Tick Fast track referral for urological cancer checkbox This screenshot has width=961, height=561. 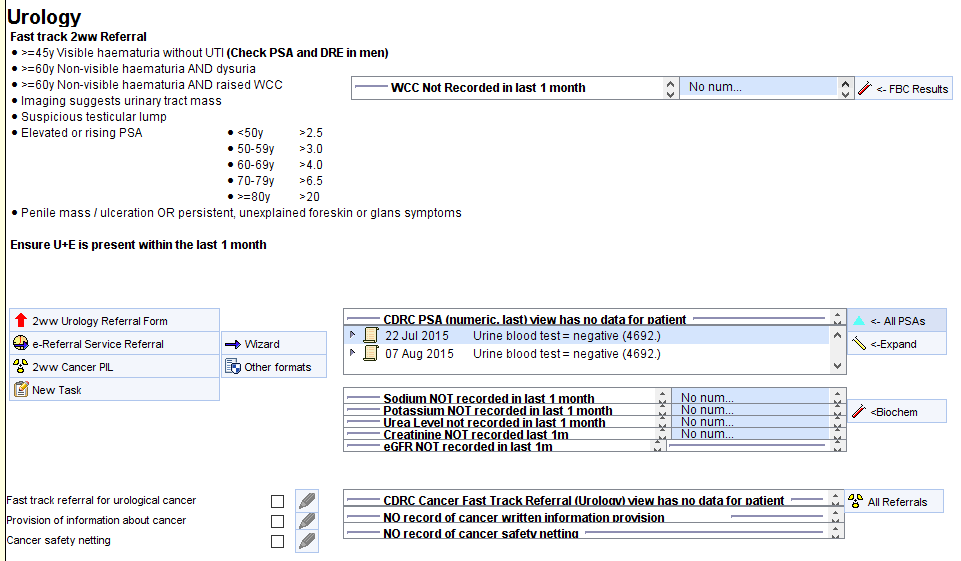pos(278,502)
